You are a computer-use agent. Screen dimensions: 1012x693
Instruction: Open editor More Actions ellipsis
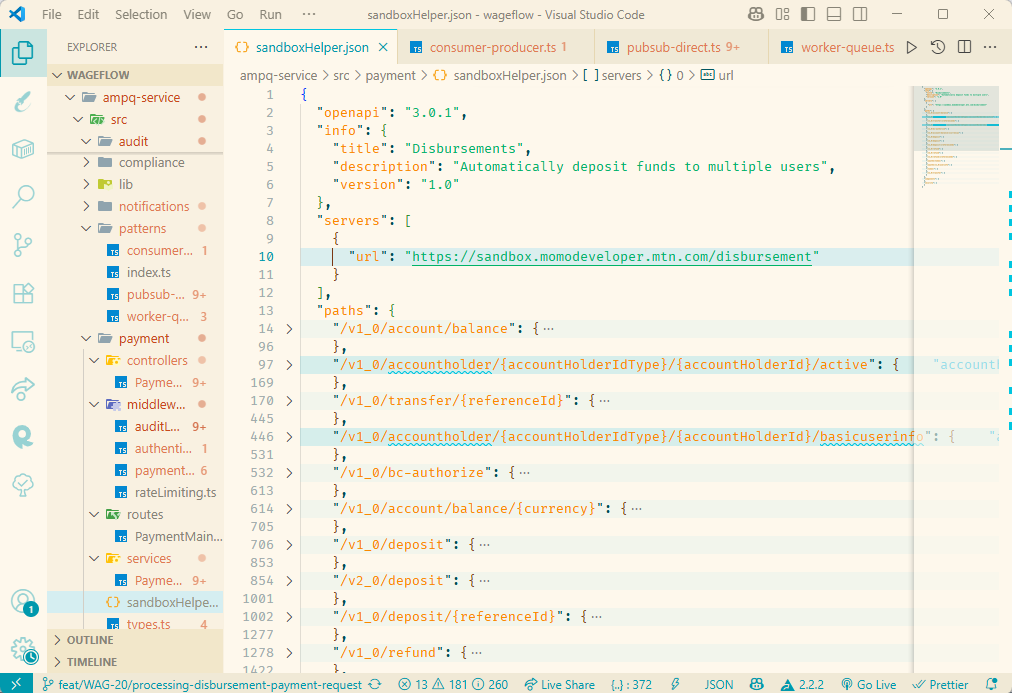[x=990, y=47]
